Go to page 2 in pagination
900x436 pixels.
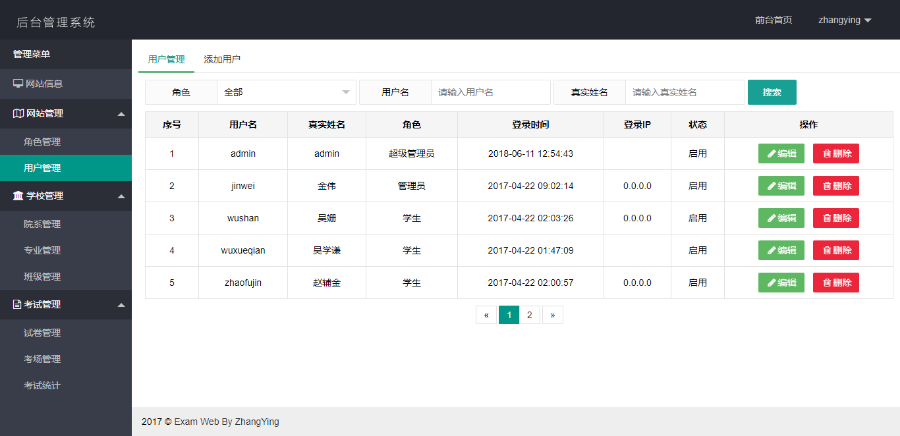(530, 315)
